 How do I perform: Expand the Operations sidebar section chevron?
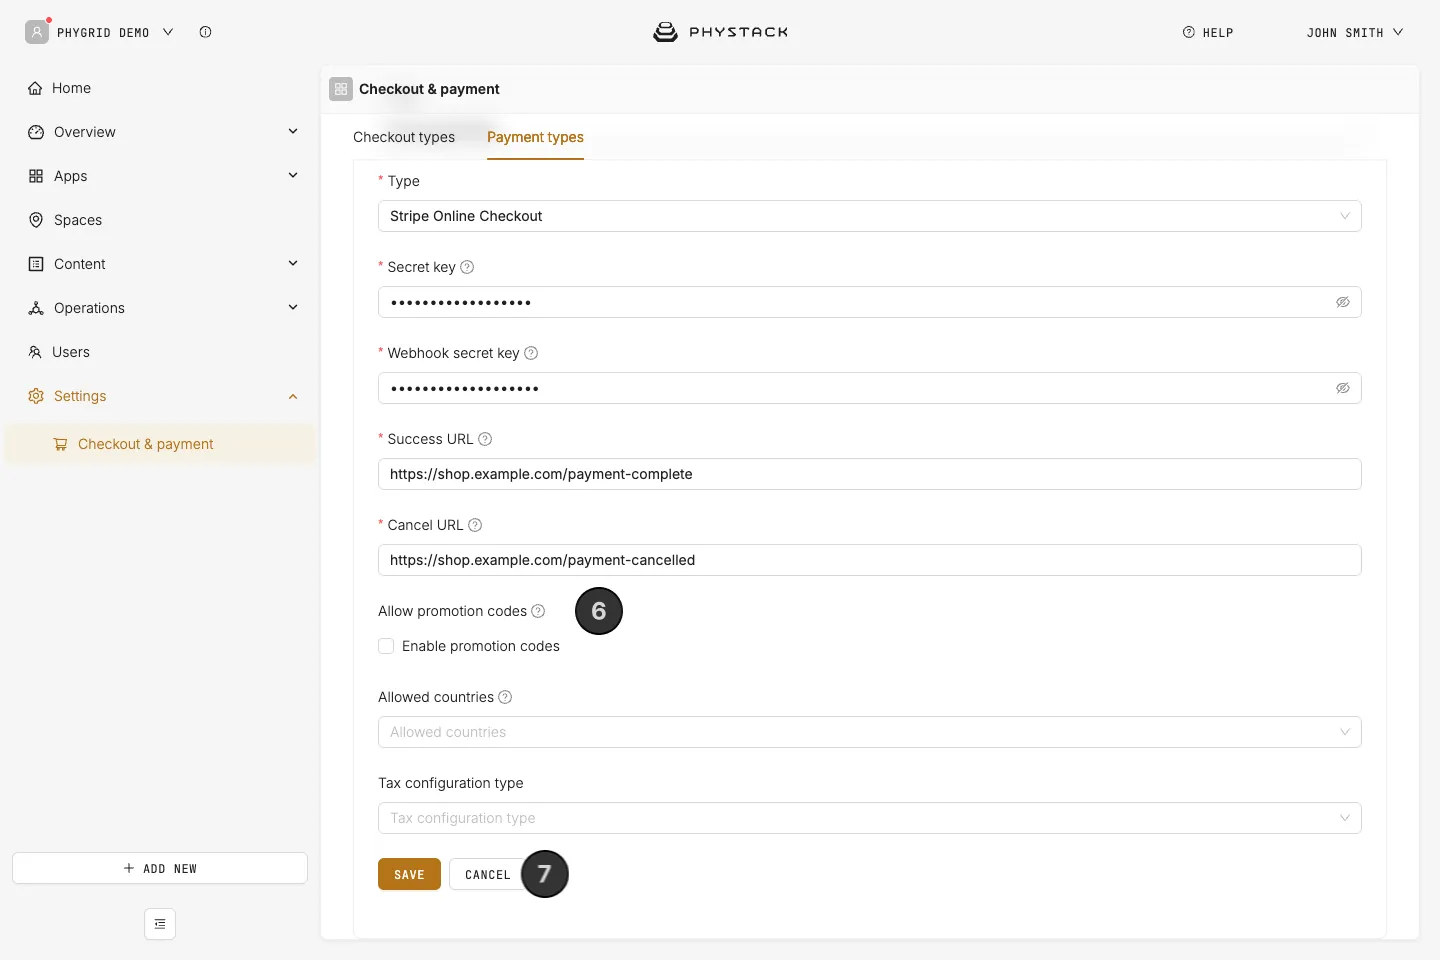293,308
